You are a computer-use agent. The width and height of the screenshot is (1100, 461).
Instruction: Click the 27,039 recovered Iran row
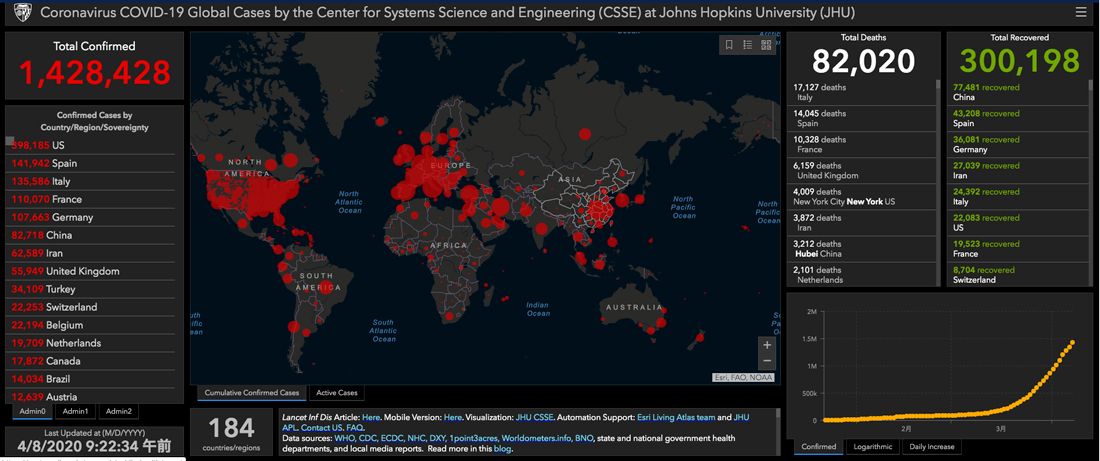1018,171
